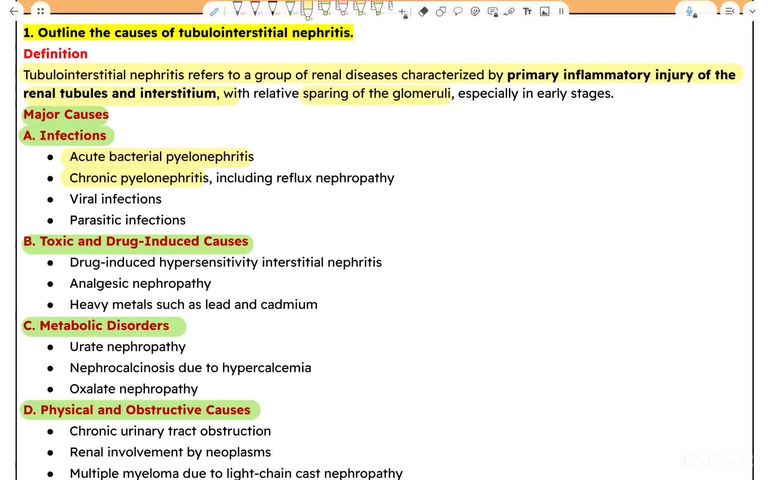The width and height of the screenshot is (768, 480).
Task: Expand the chevron-down menu at top right
Action: click(x=751, y=11)
